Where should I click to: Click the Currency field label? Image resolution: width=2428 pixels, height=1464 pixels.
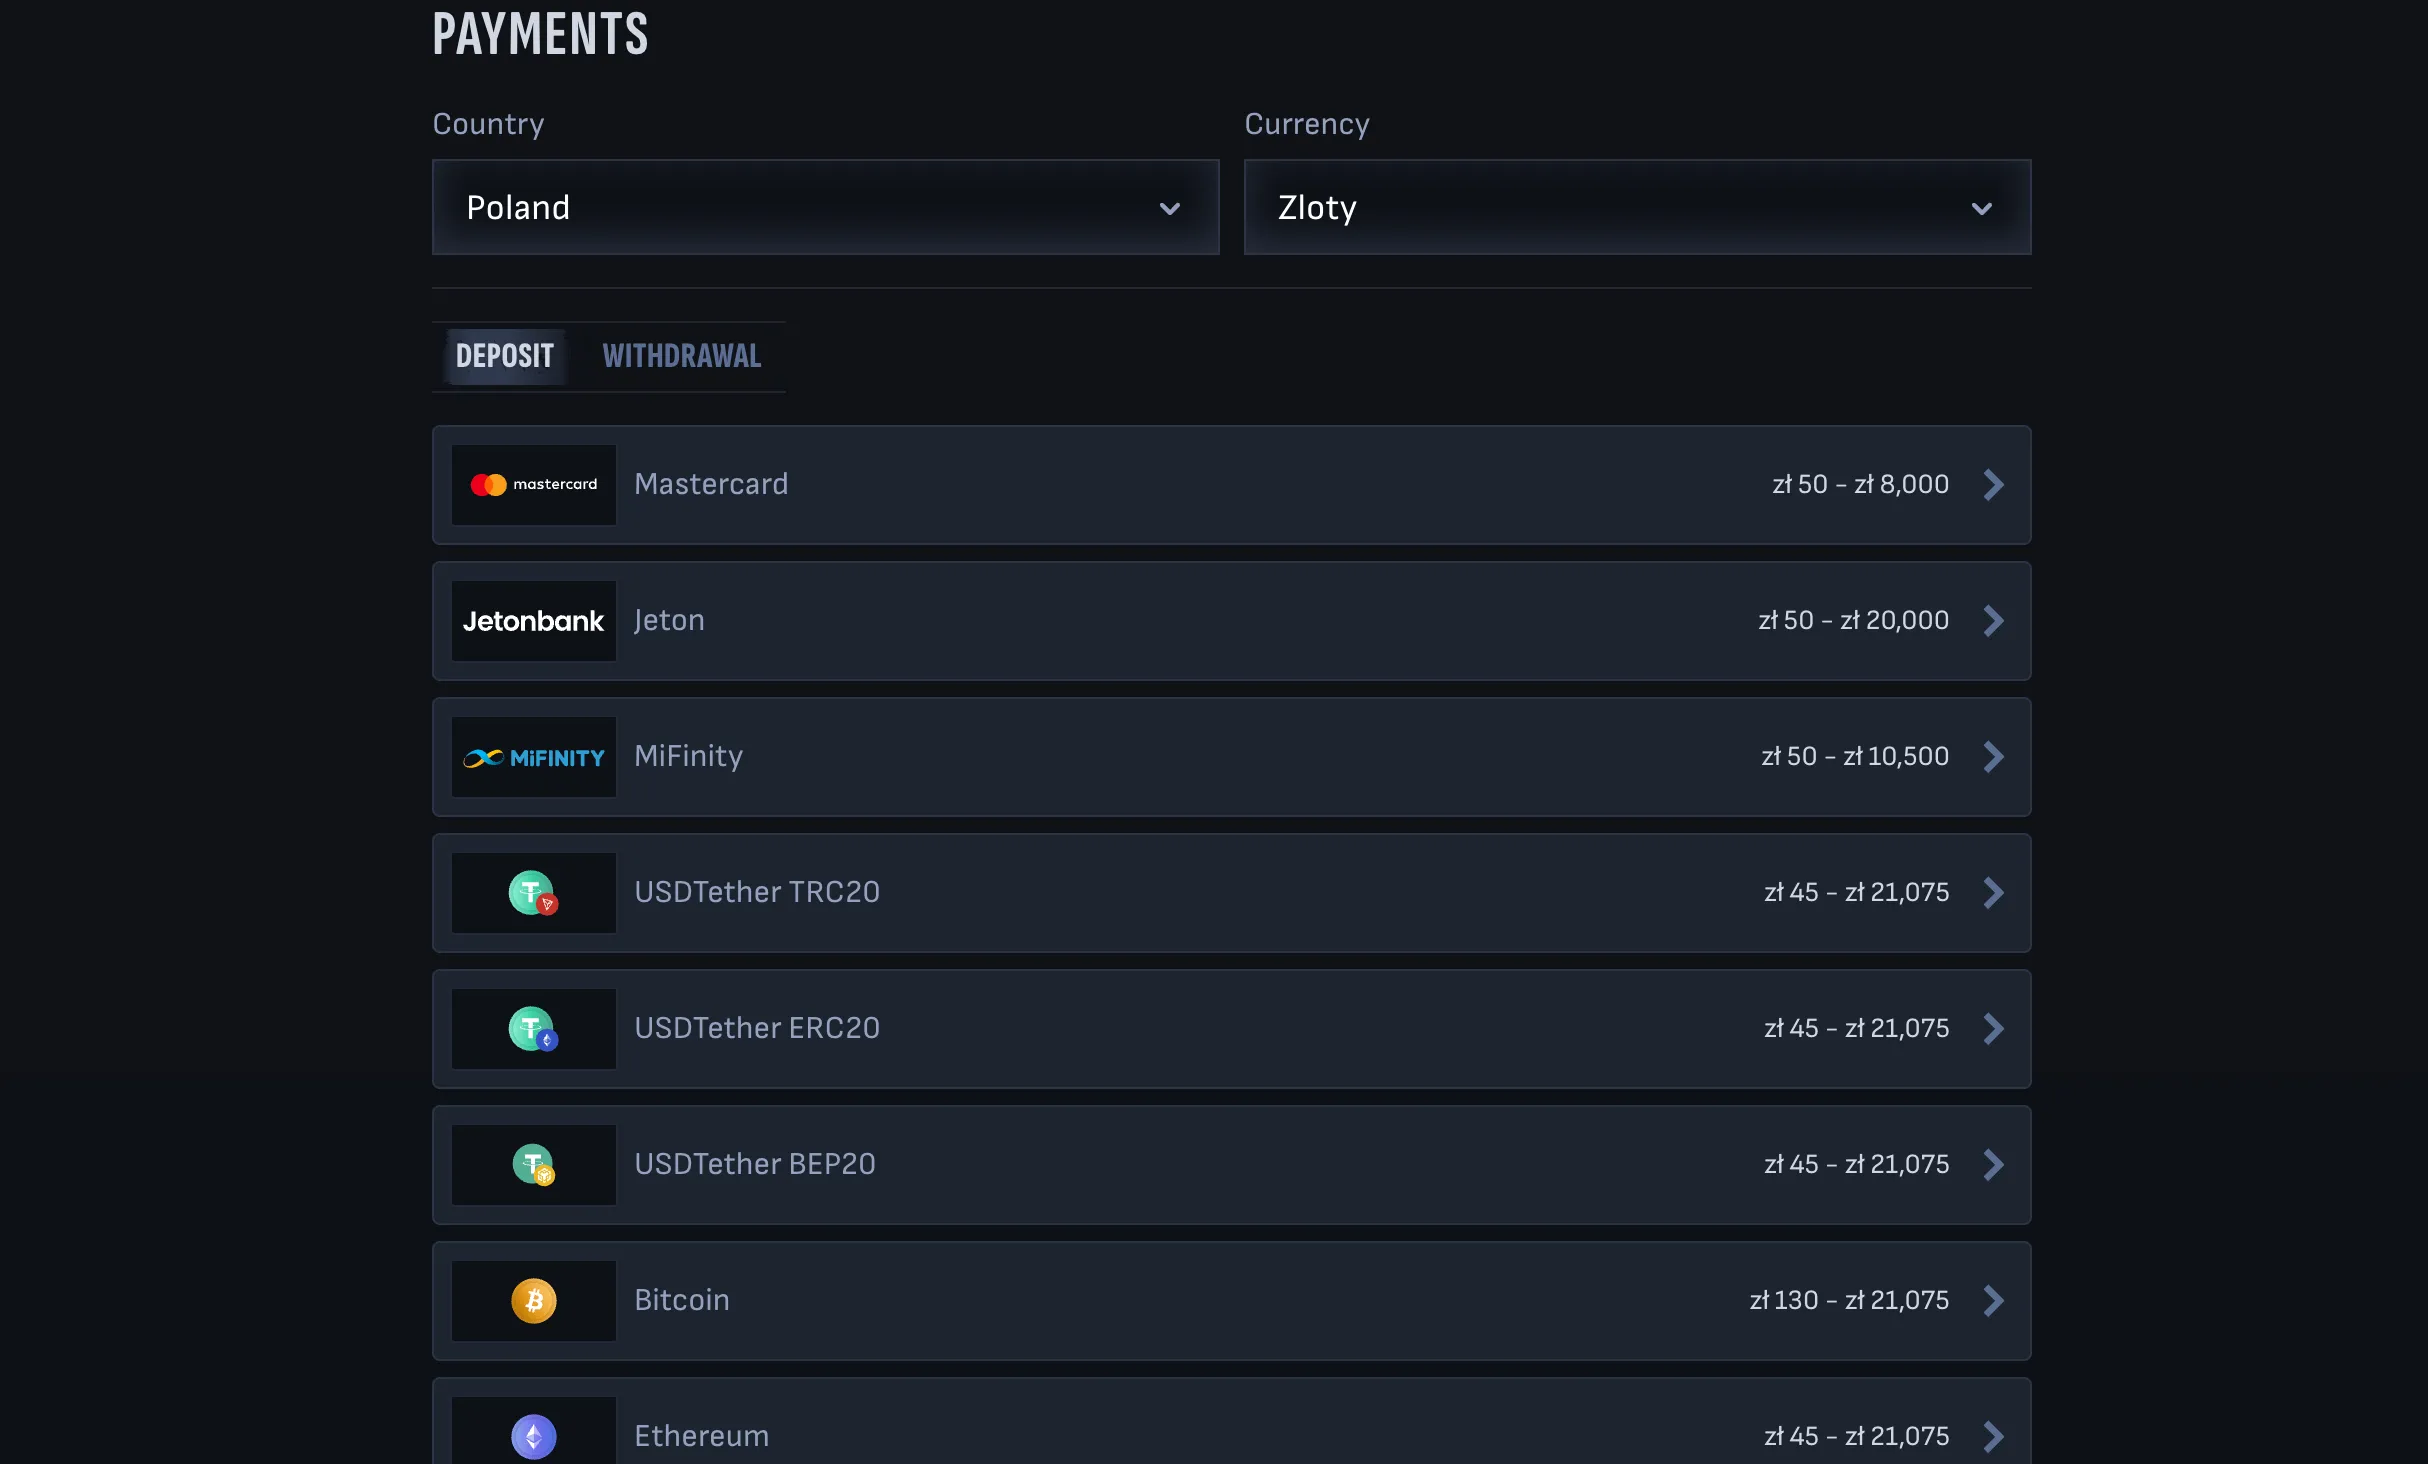tap(1306, 124)
